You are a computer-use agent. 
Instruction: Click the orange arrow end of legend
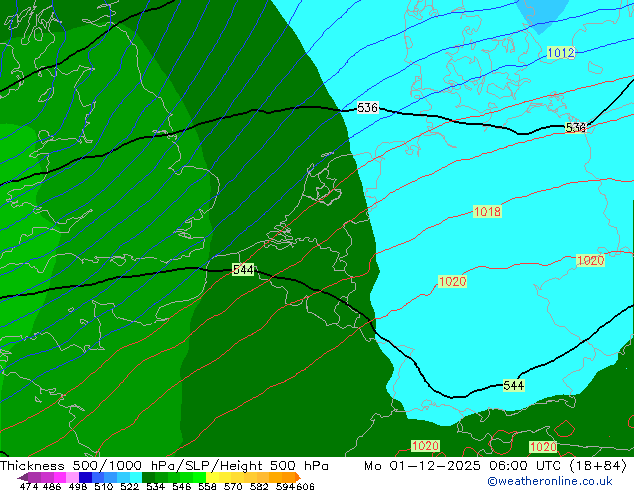click(x=298, y=477)
